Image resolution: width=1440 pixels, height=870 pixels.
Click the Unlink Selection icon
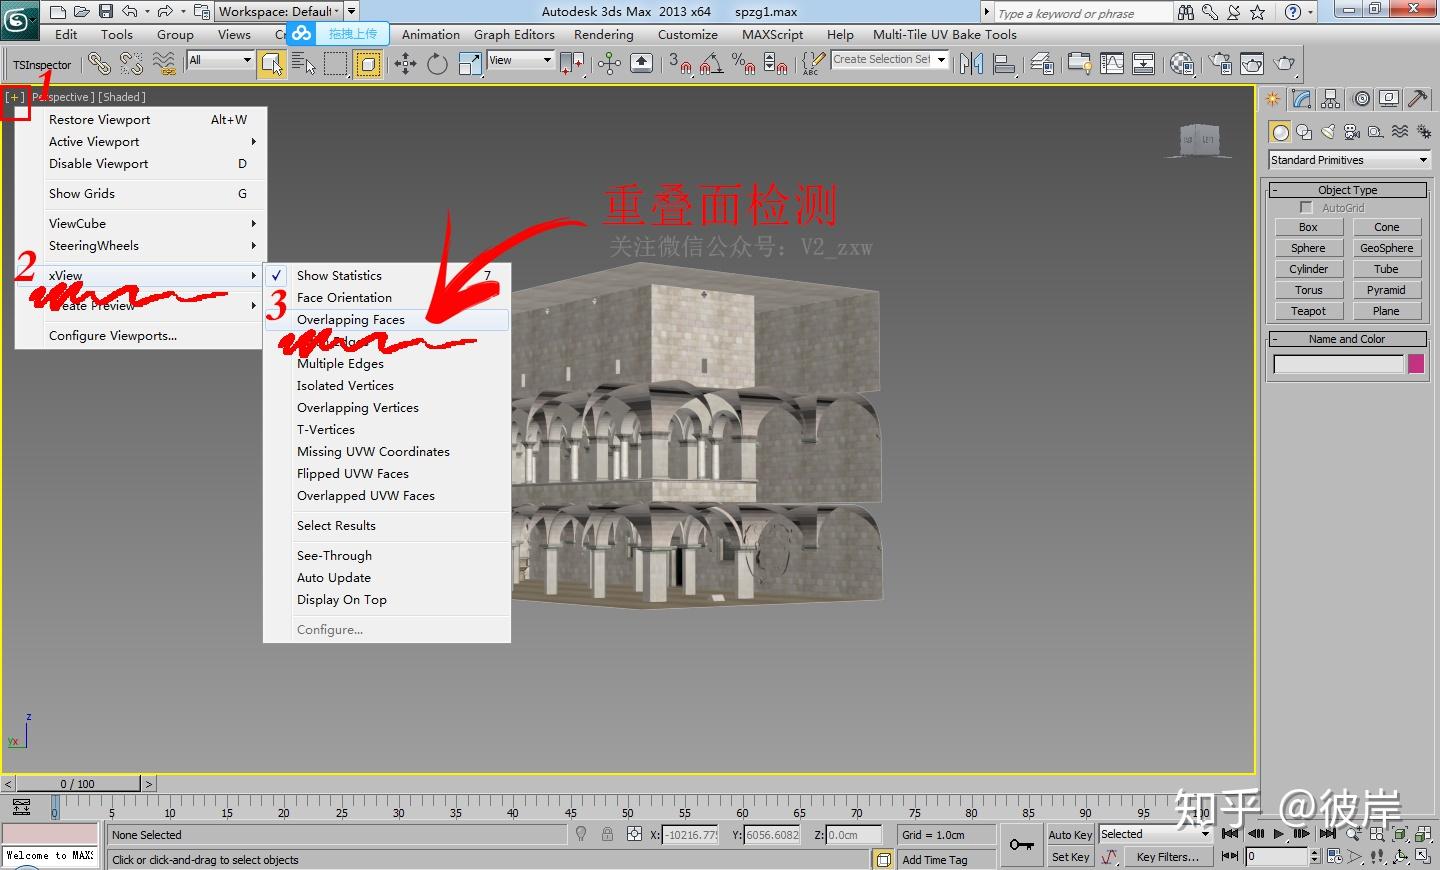pyautogui.click(x=131, y=64)
